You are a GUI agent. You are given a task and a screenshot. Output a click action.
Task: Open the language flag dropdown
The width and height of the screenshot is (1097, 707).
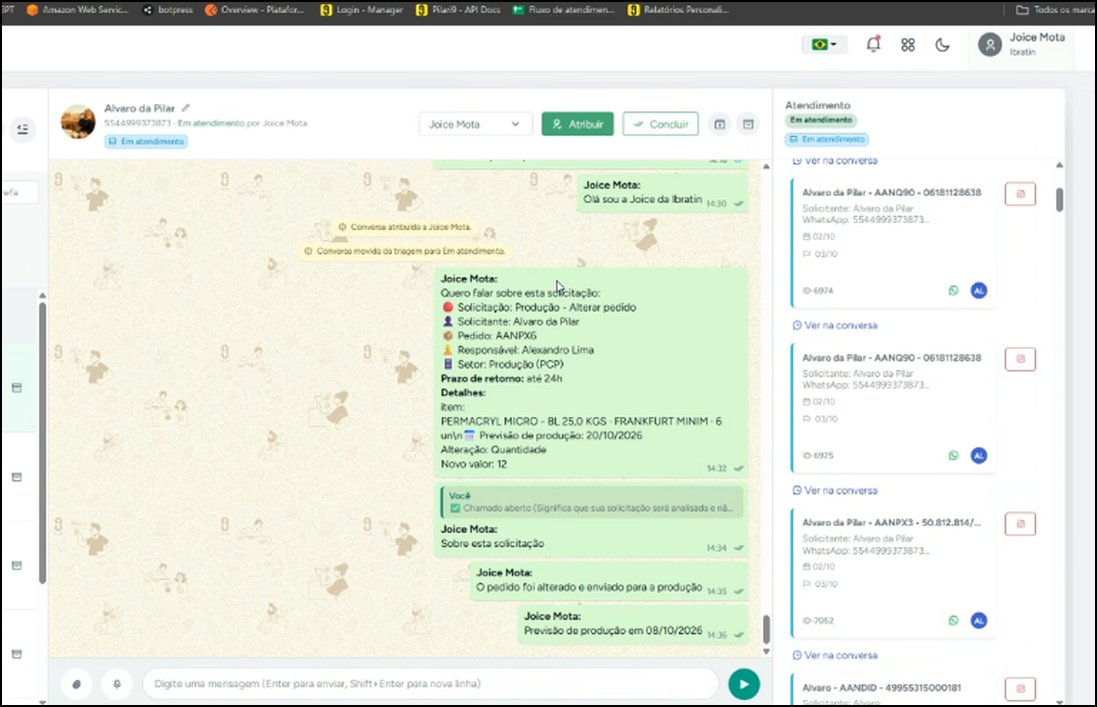[823, 44]
